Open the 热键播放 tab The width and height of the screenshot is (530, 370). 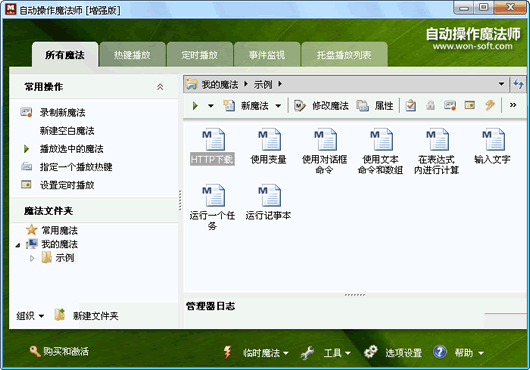point(132,55)
